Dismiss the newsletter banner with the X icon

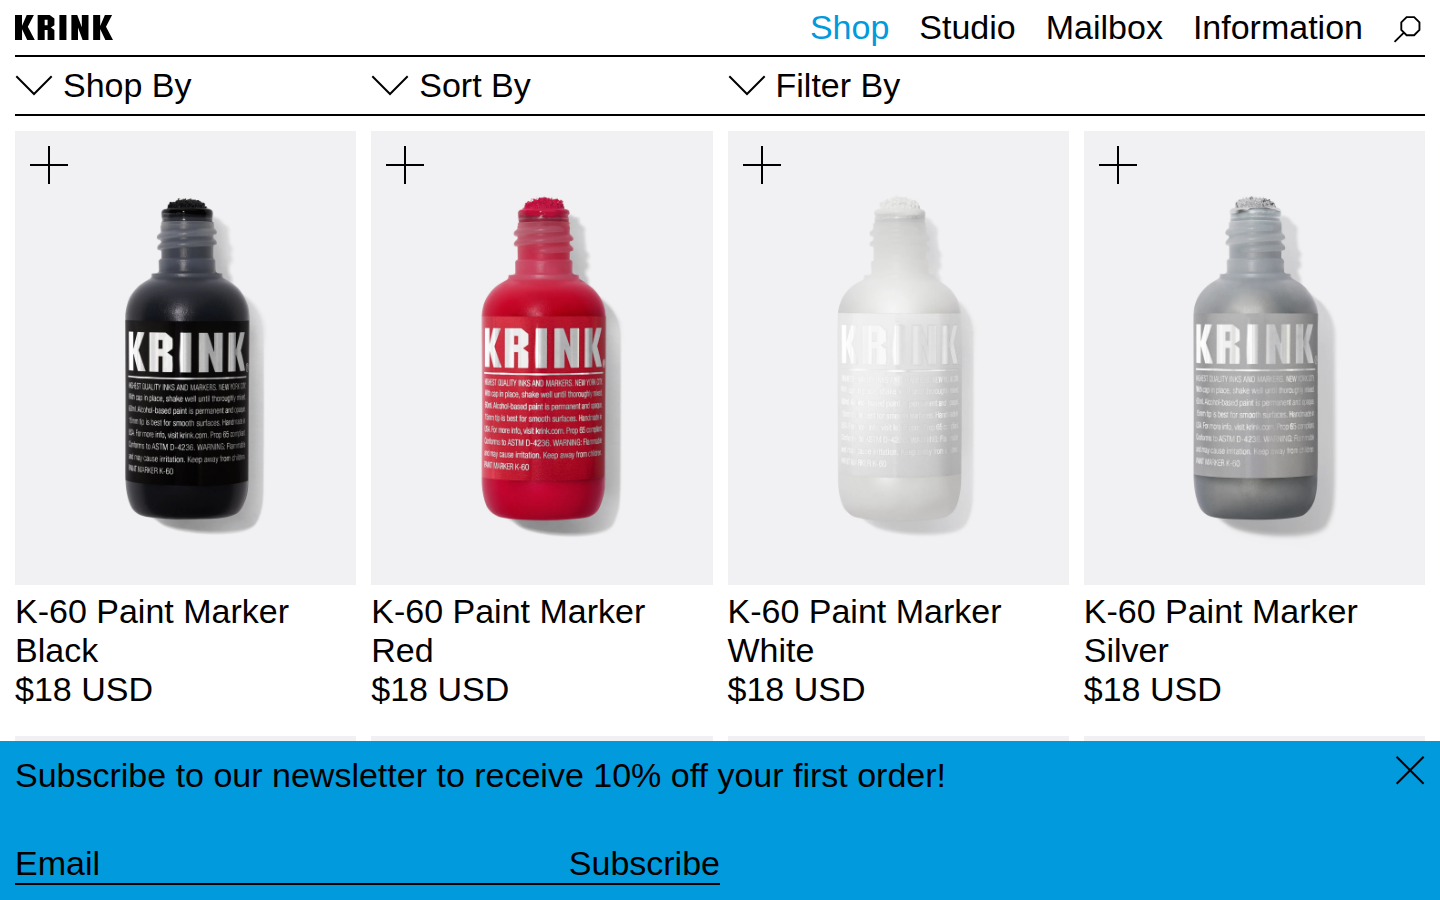1409,771
